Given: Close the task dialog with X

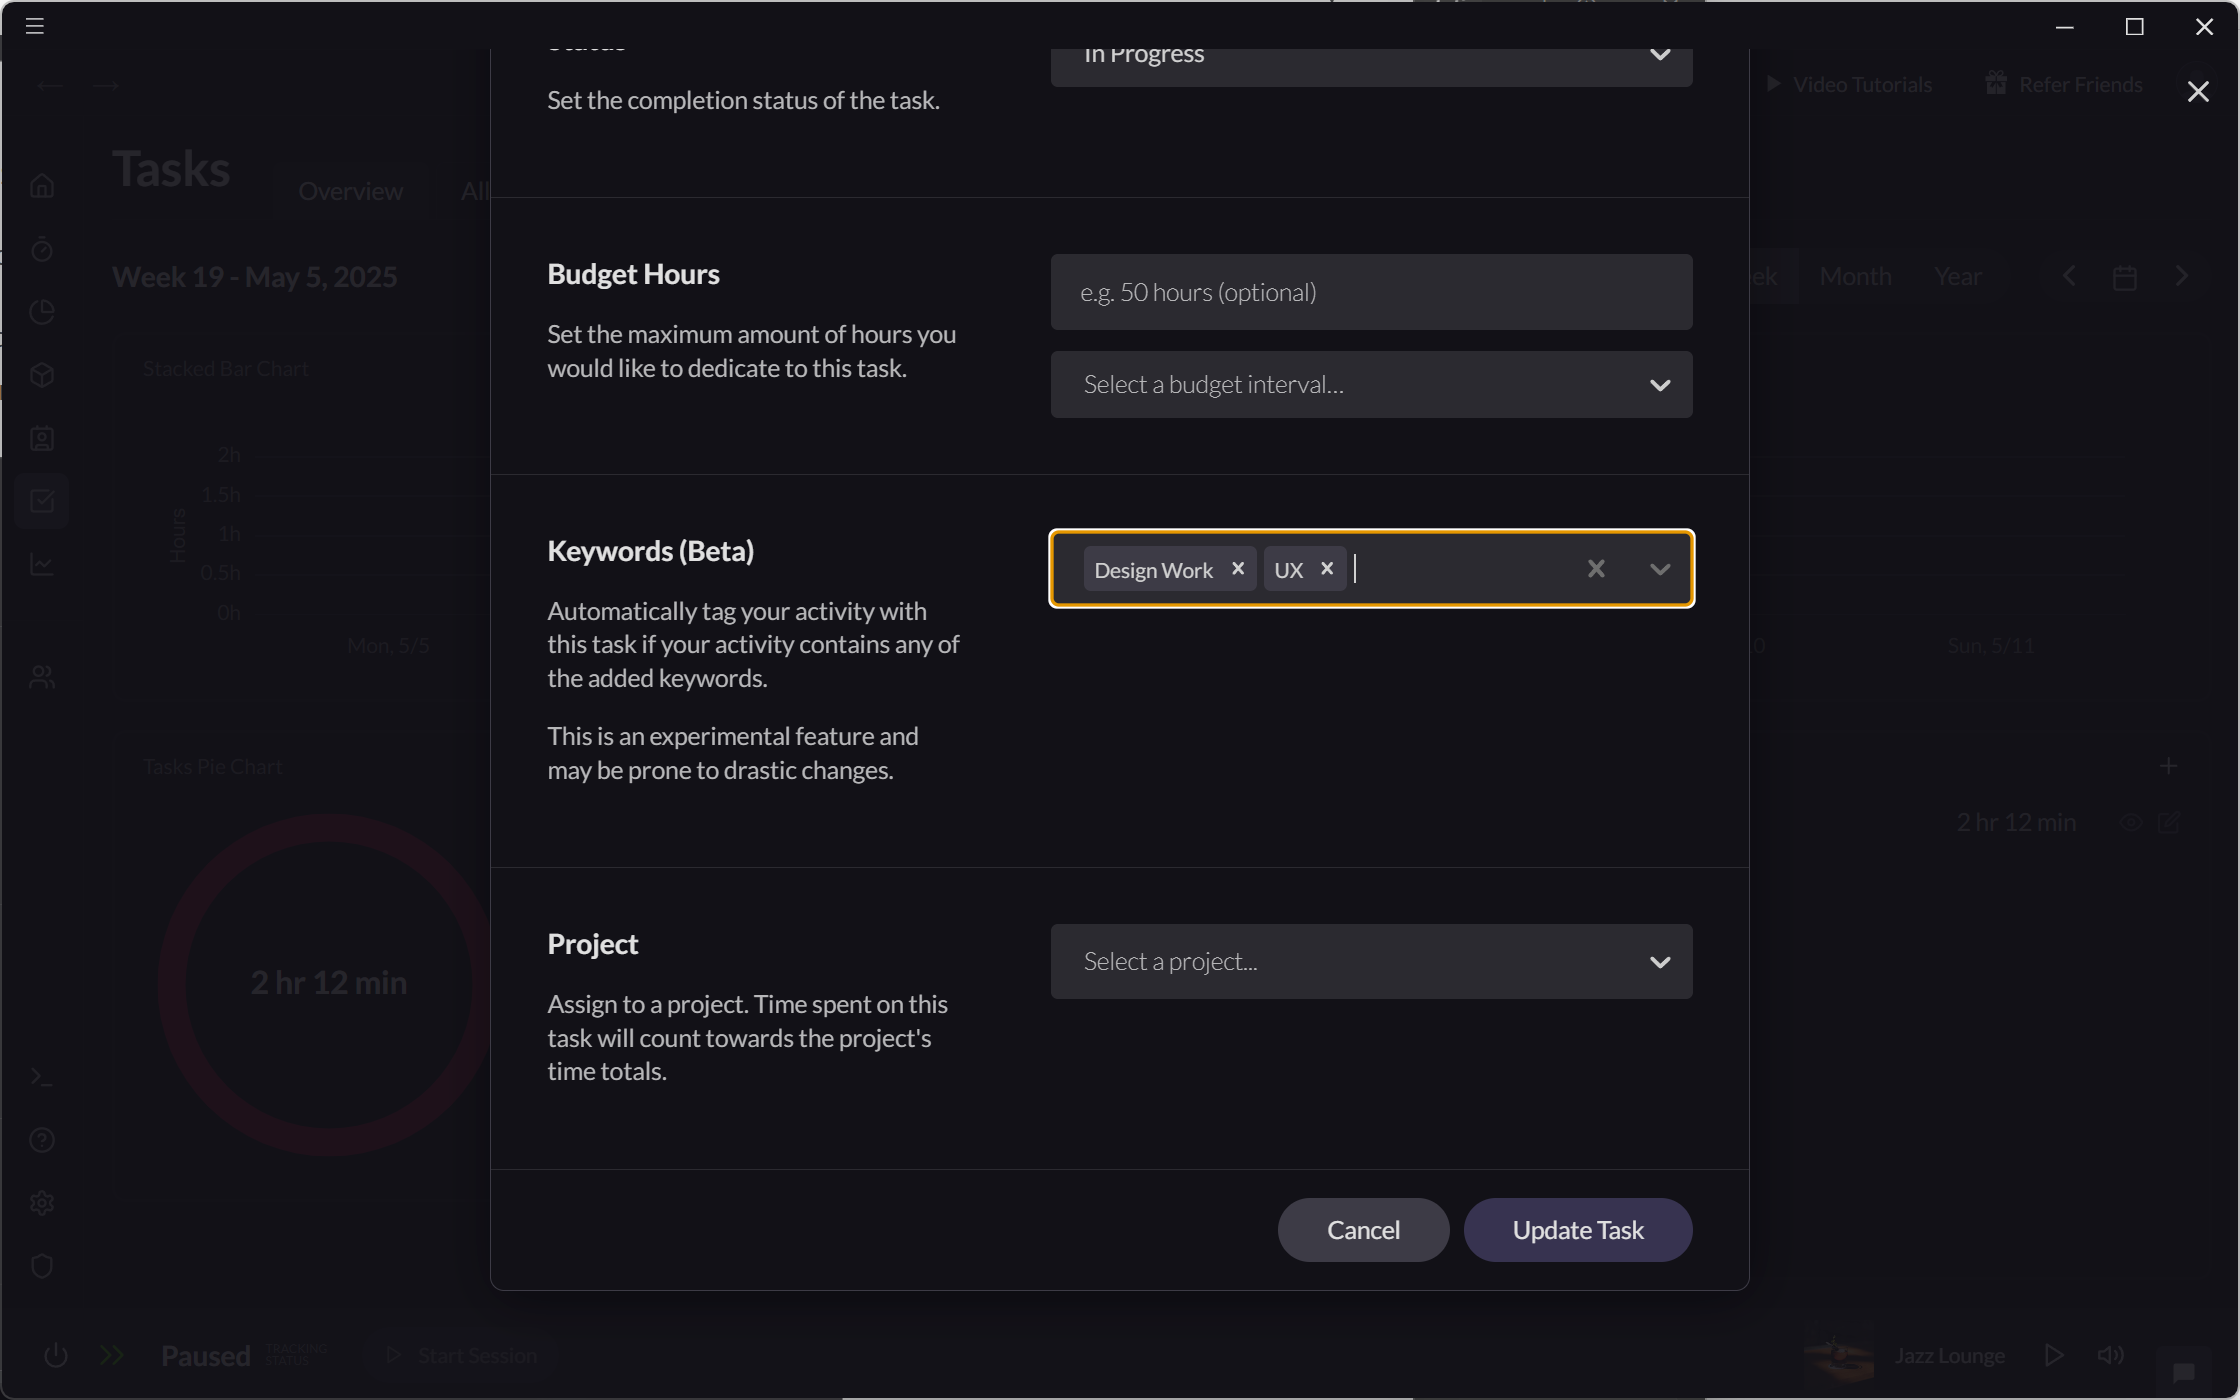Looking at the screenshot, I should click(x=2197, y=92).
